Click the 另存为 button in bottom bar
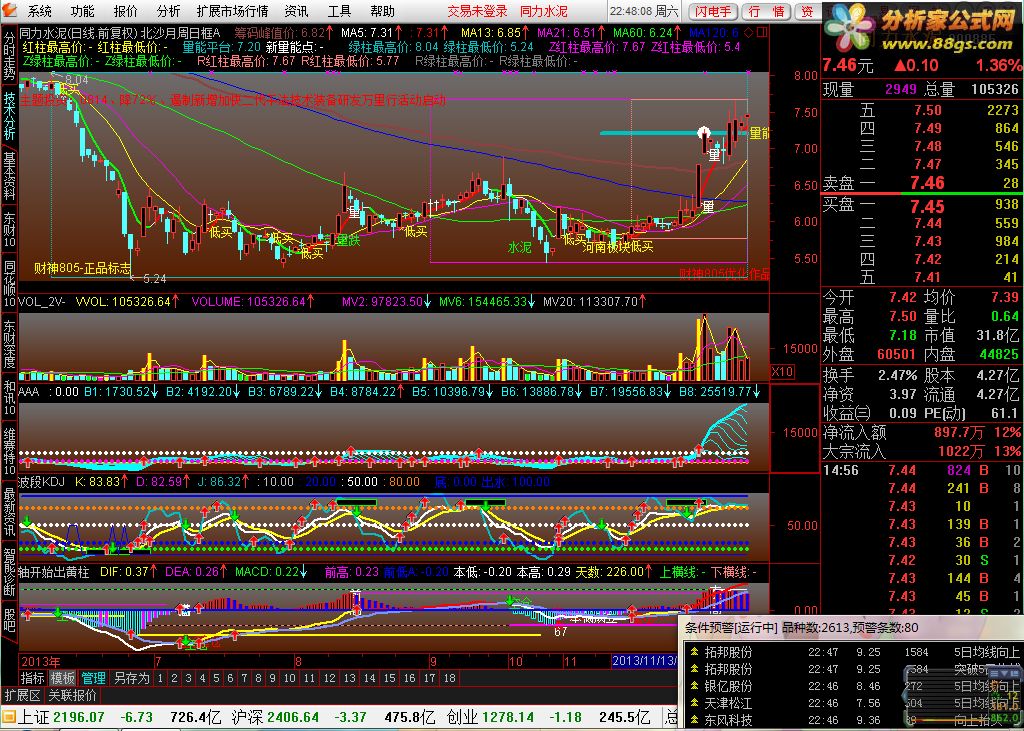 point(131,678)
